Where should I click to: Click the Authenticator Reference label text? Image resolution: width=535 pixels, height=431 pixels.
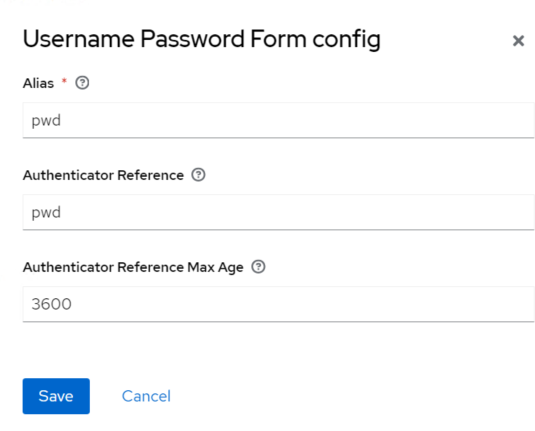(x=103, y=175)
